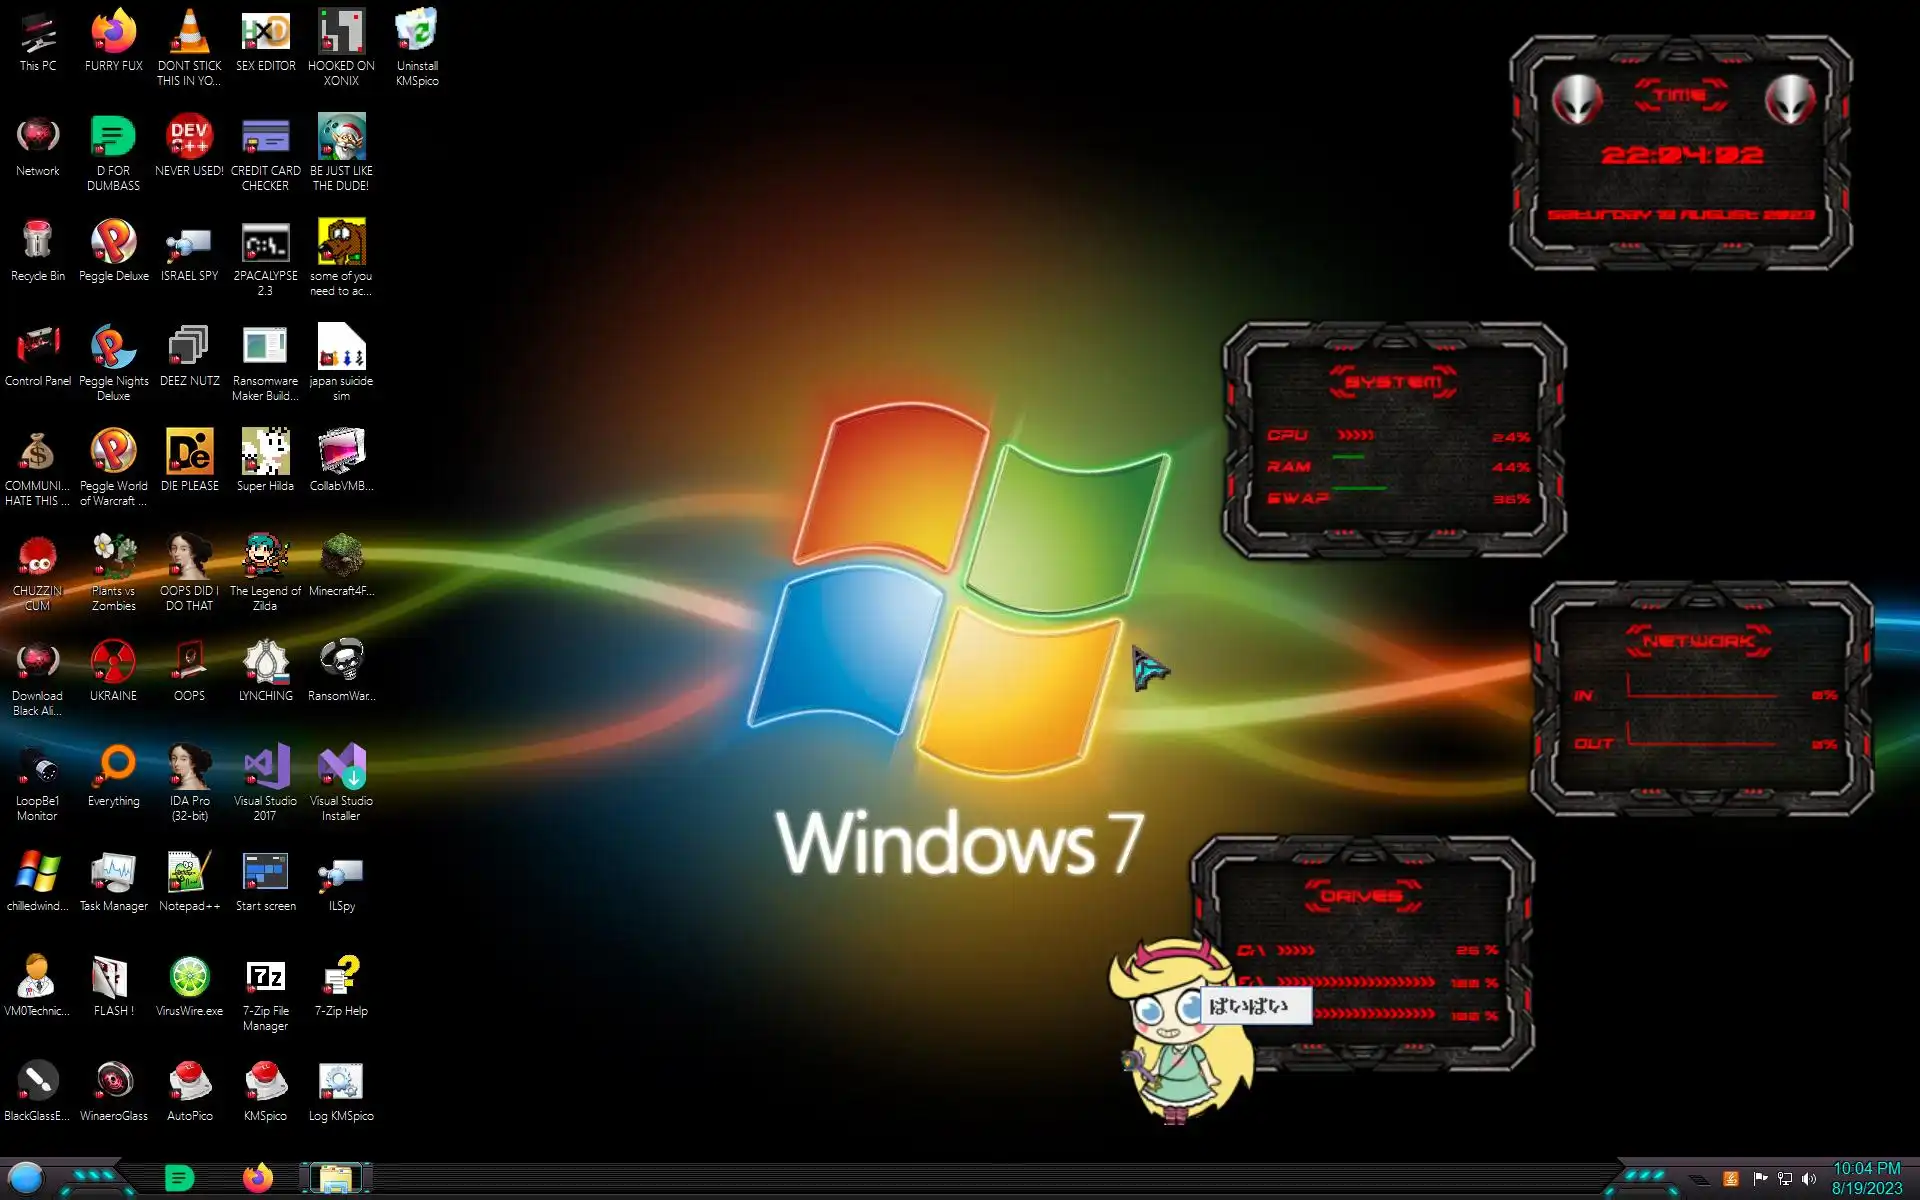Select the Peggle Deluxe icon
Viewport: 1920px width, 1200px height.
click(113, 242)
